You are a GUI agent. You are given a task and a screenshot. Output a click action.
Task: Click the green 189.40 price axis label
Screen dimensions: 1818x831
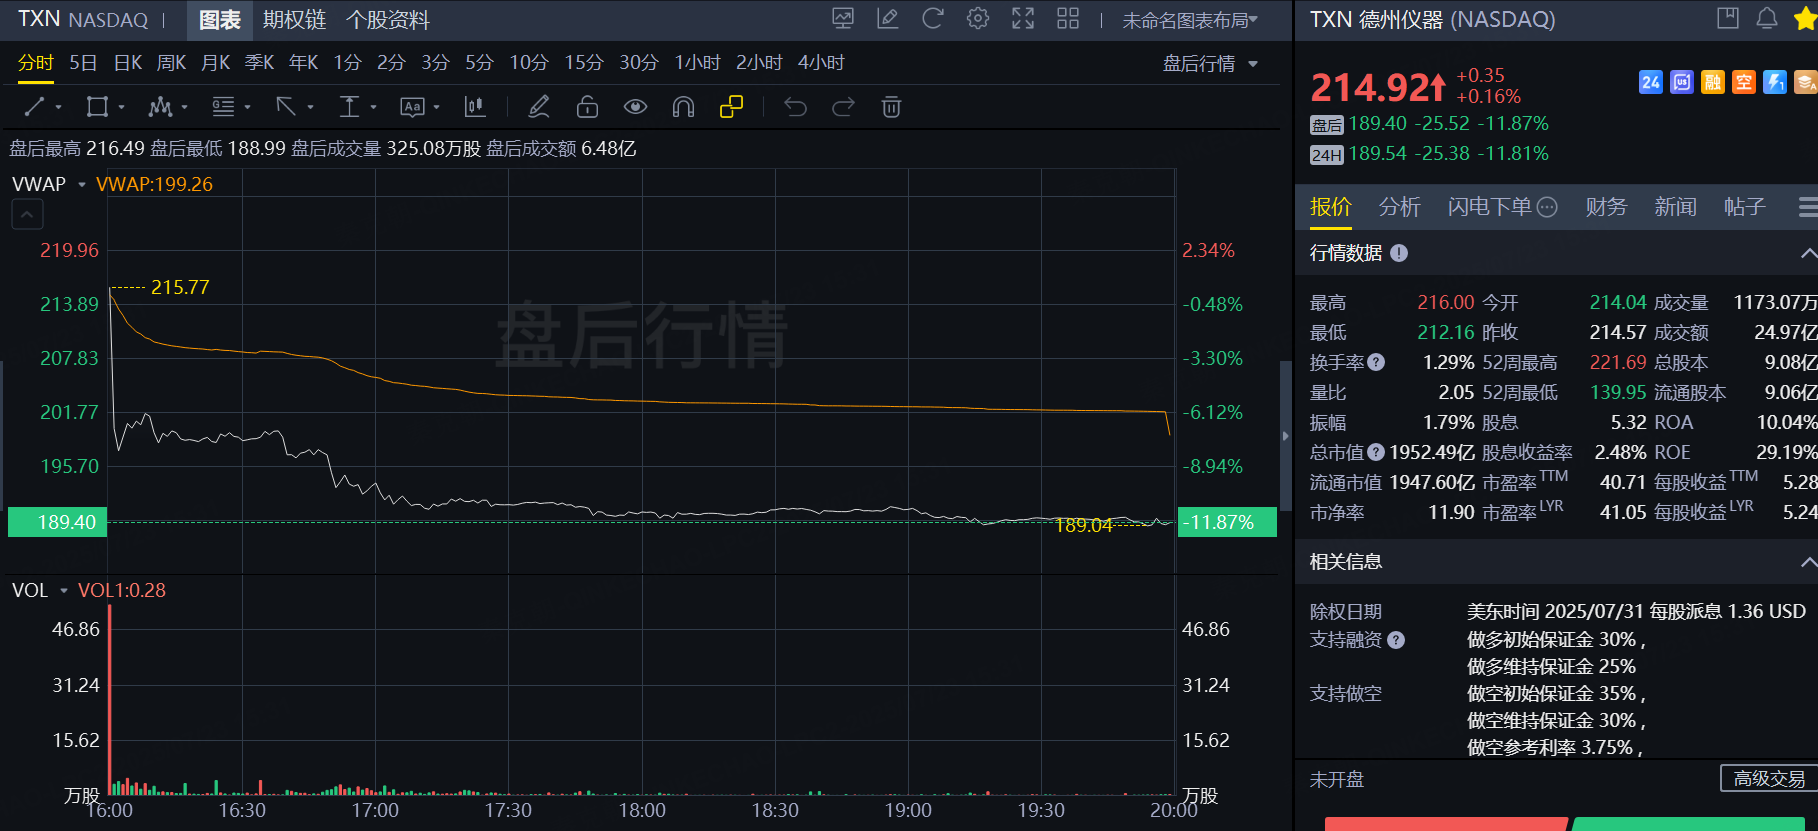click(x=57, y=522)
